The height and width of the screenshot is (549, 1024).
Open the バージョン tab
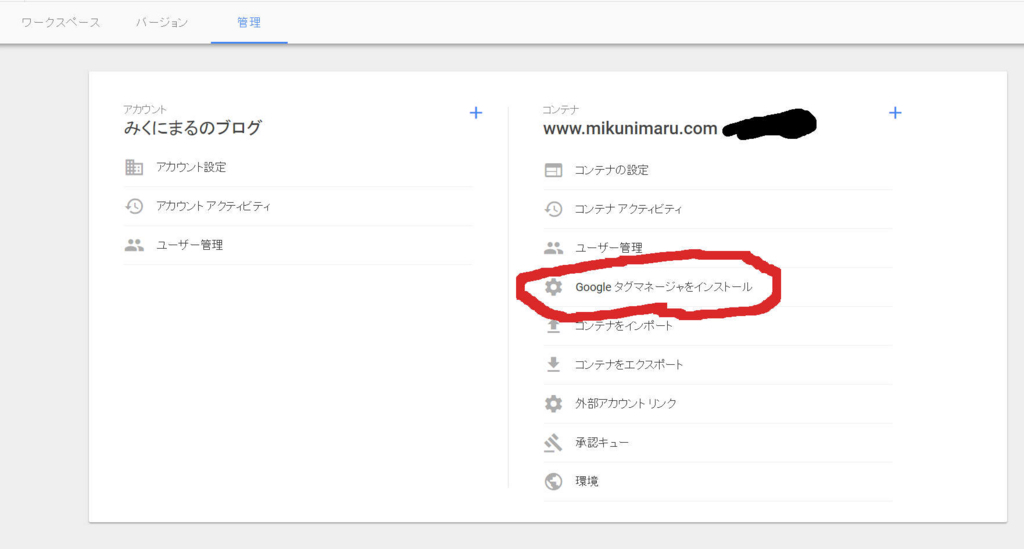tap(162, 23)
